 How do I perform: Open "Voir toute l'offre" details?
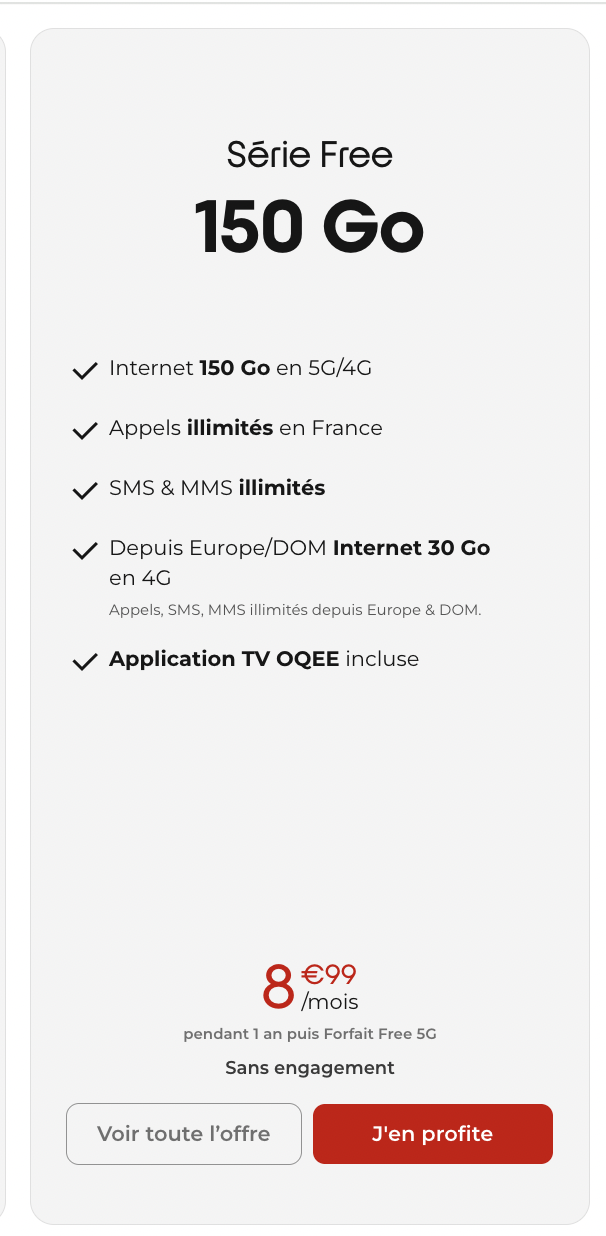pyautogui.click(x=184, y=1134)
